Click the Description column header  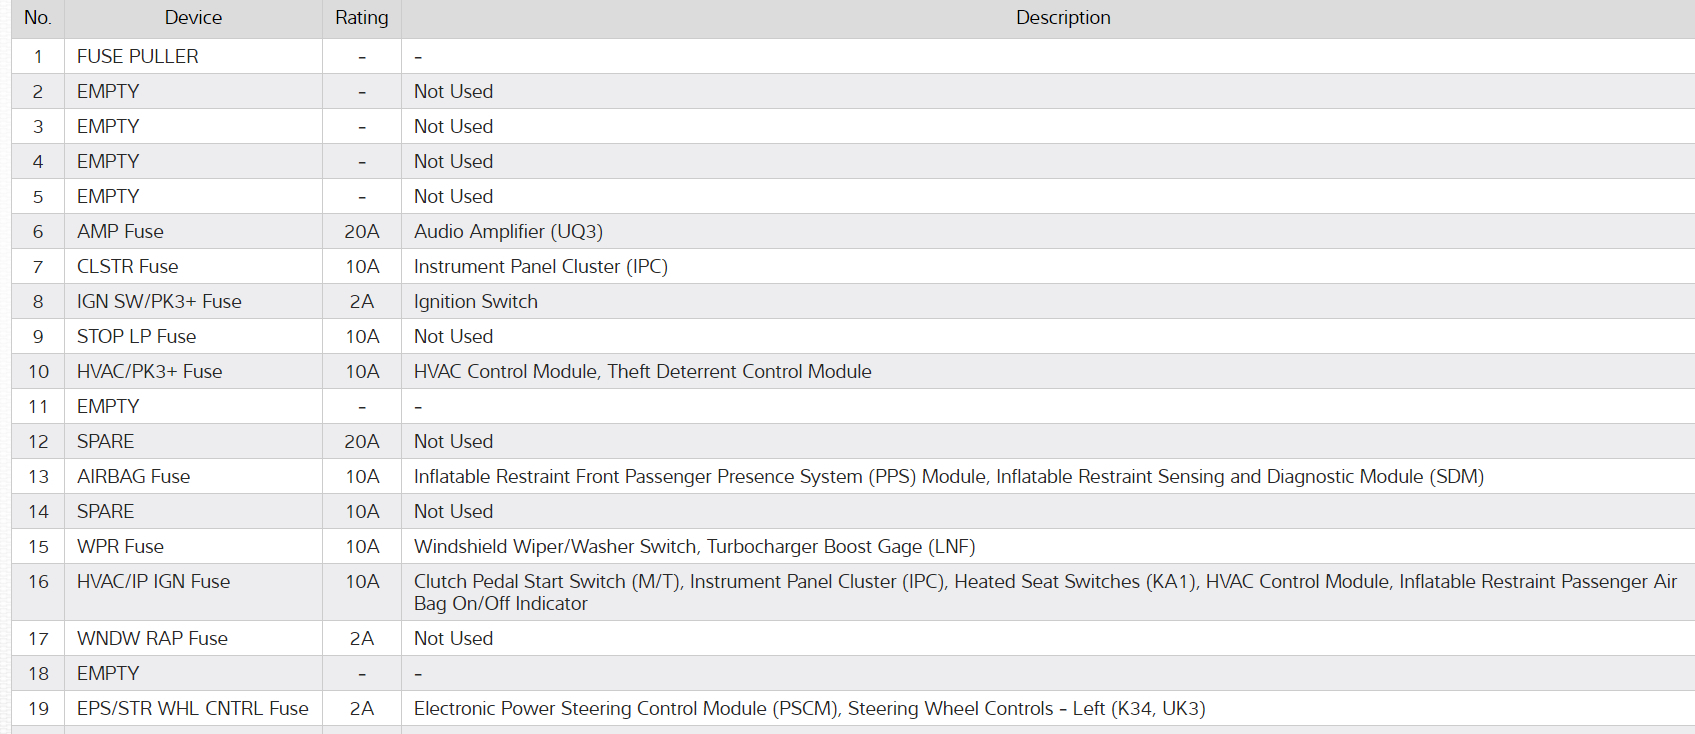pyautogui.click(x=1062, y=18)
